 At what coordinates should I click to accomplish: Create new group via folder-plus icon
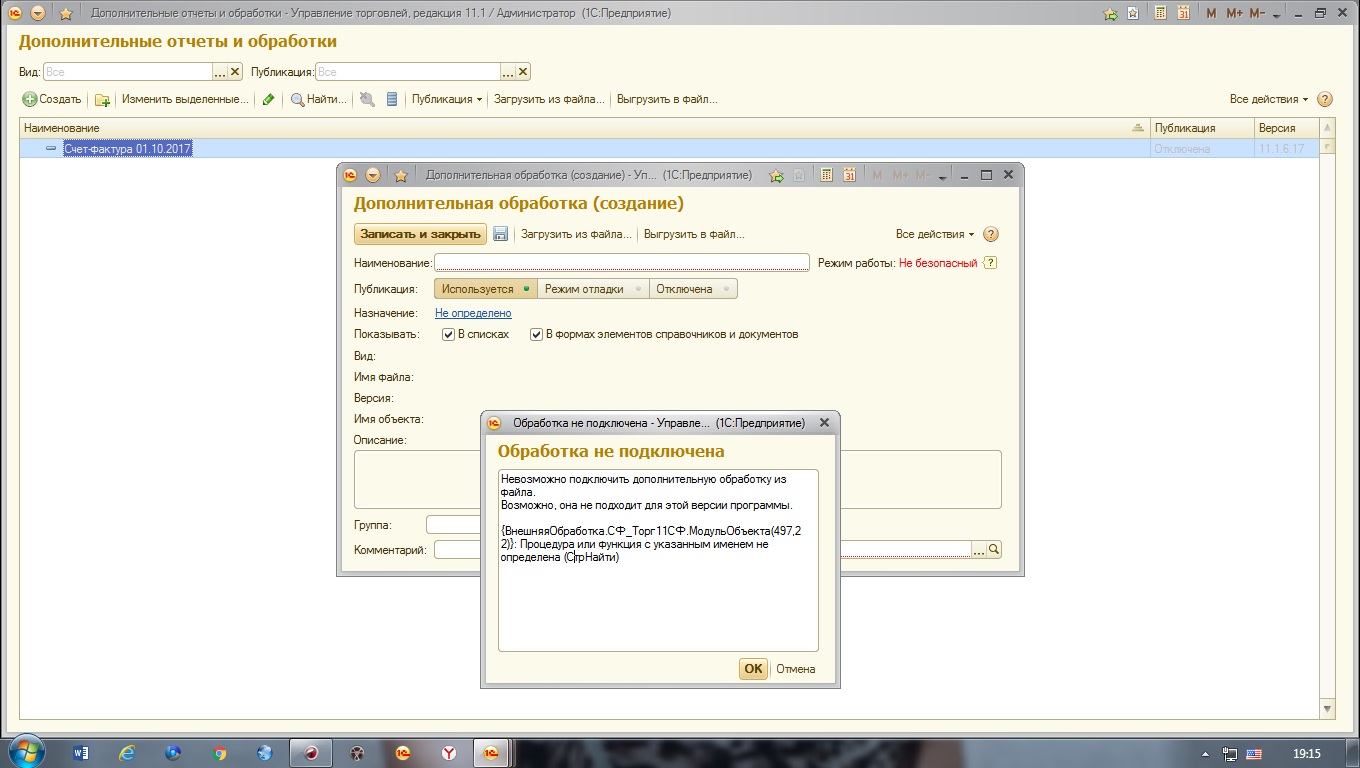102,100
